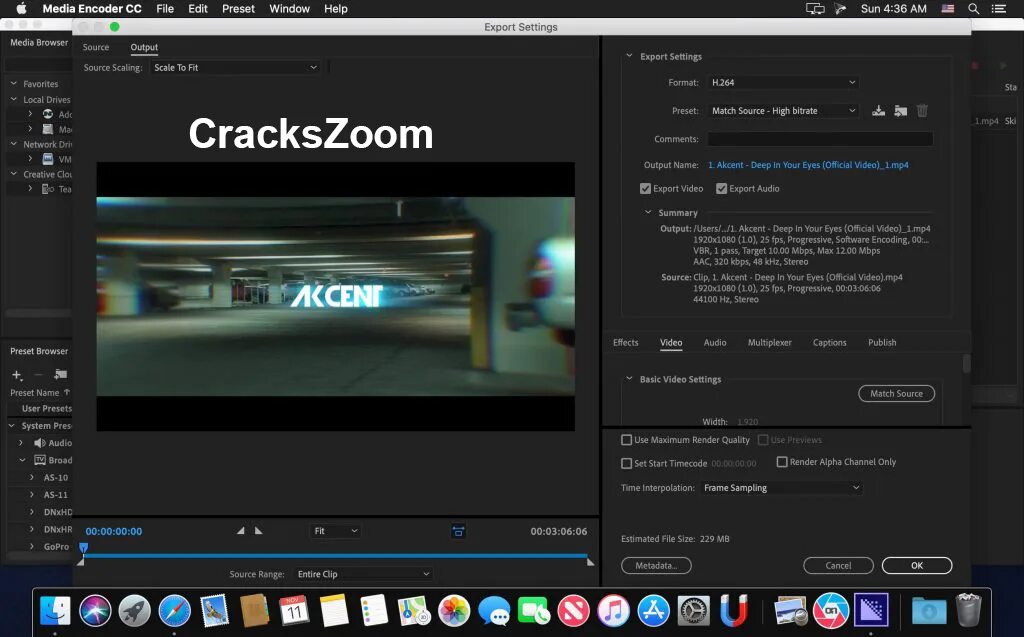Confirm export settings with OK
This screenshot has height=637, width=1024.
[x=917, y=565]
